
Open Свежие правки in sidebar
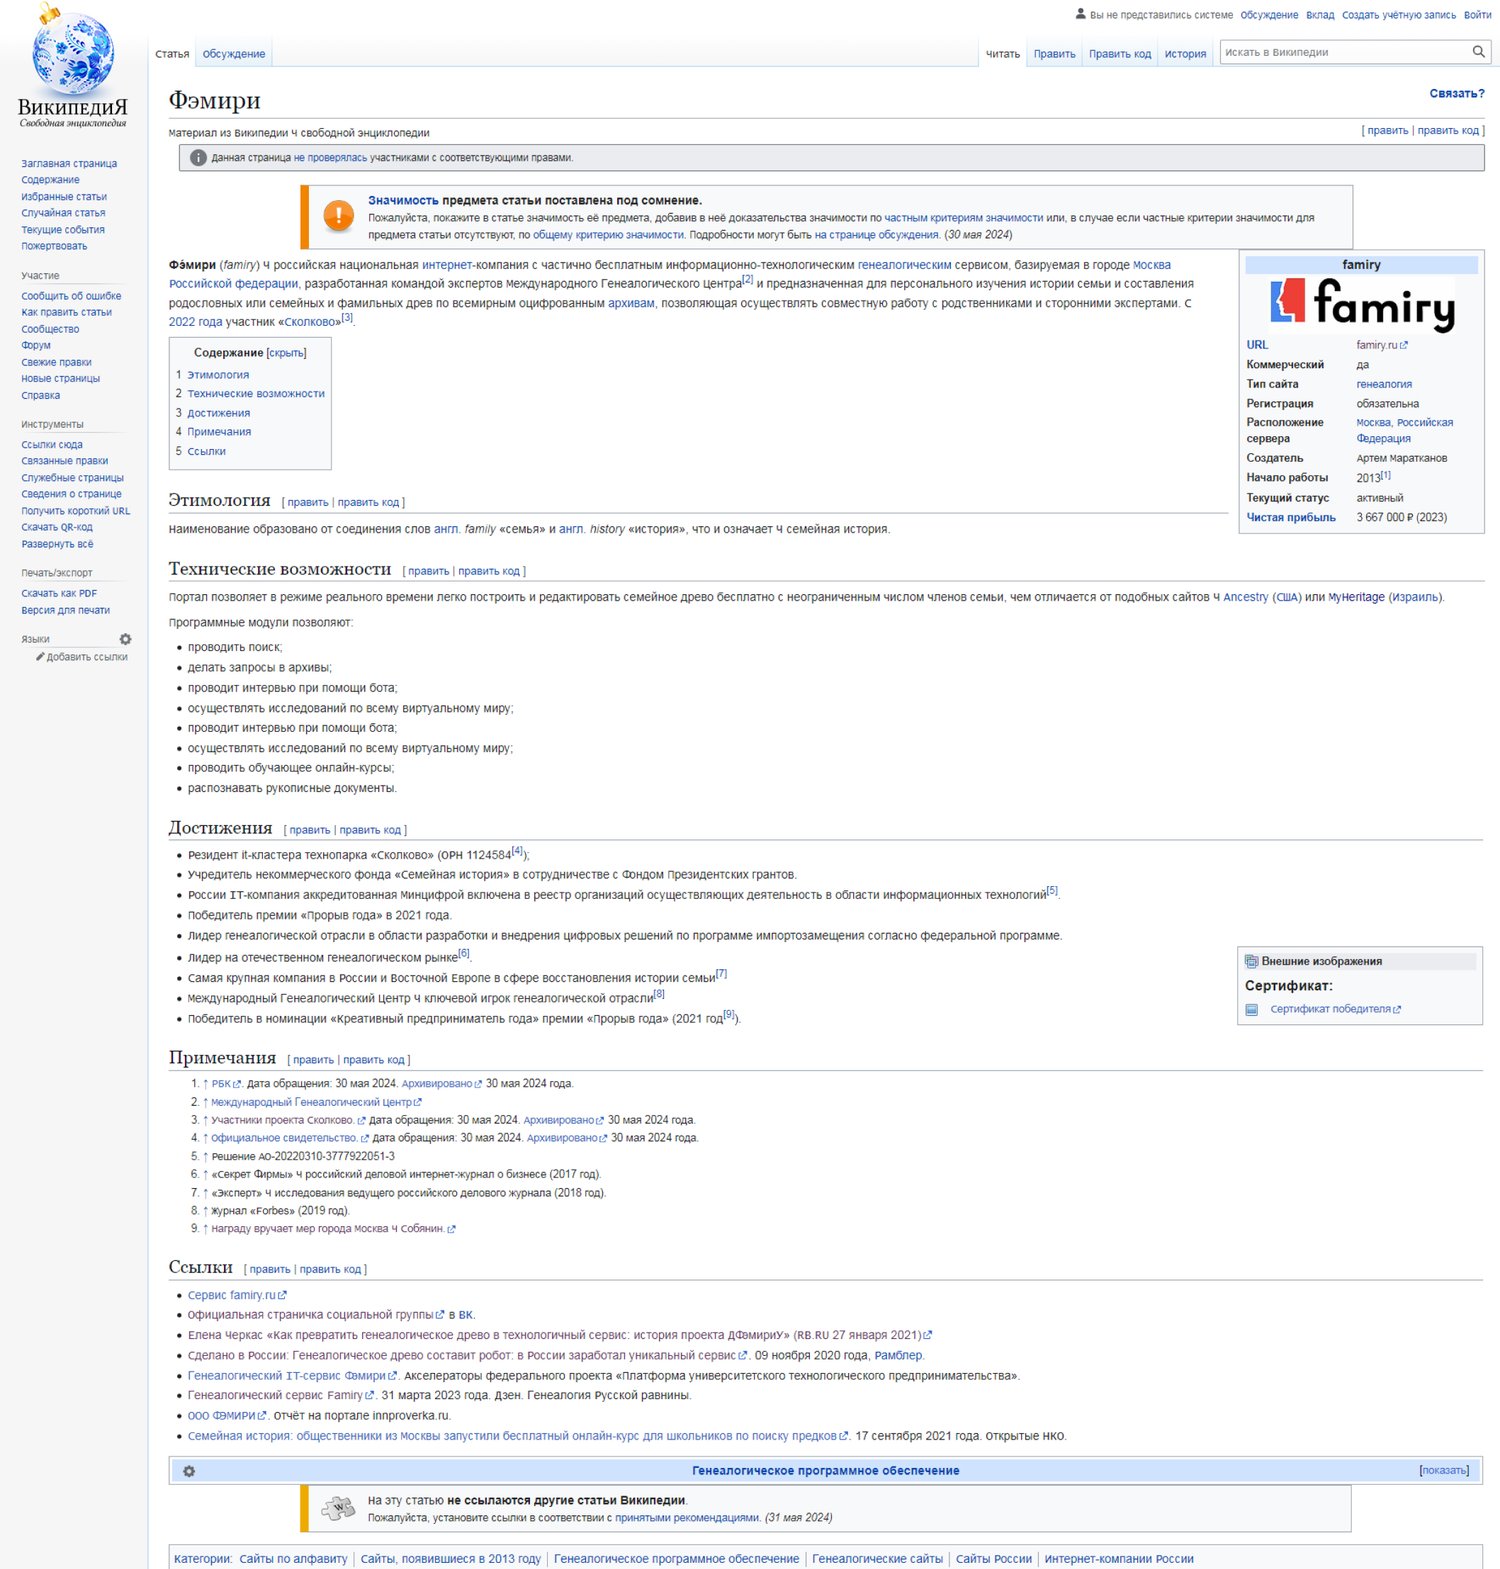tap(56, 363)
